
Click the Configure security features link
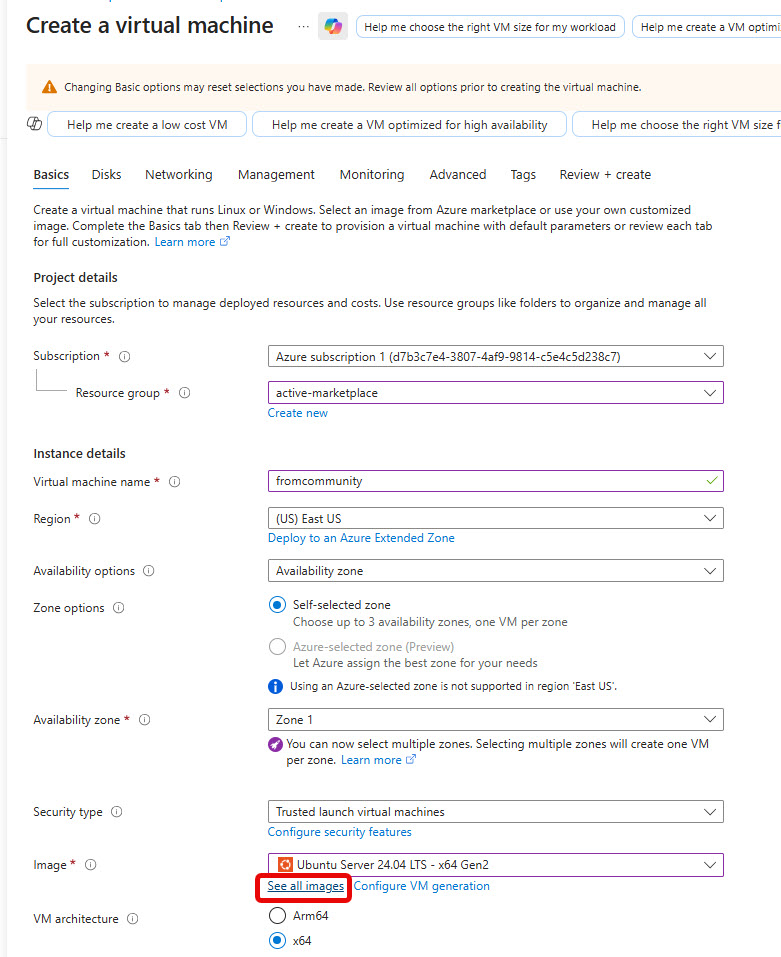(340, 832)
